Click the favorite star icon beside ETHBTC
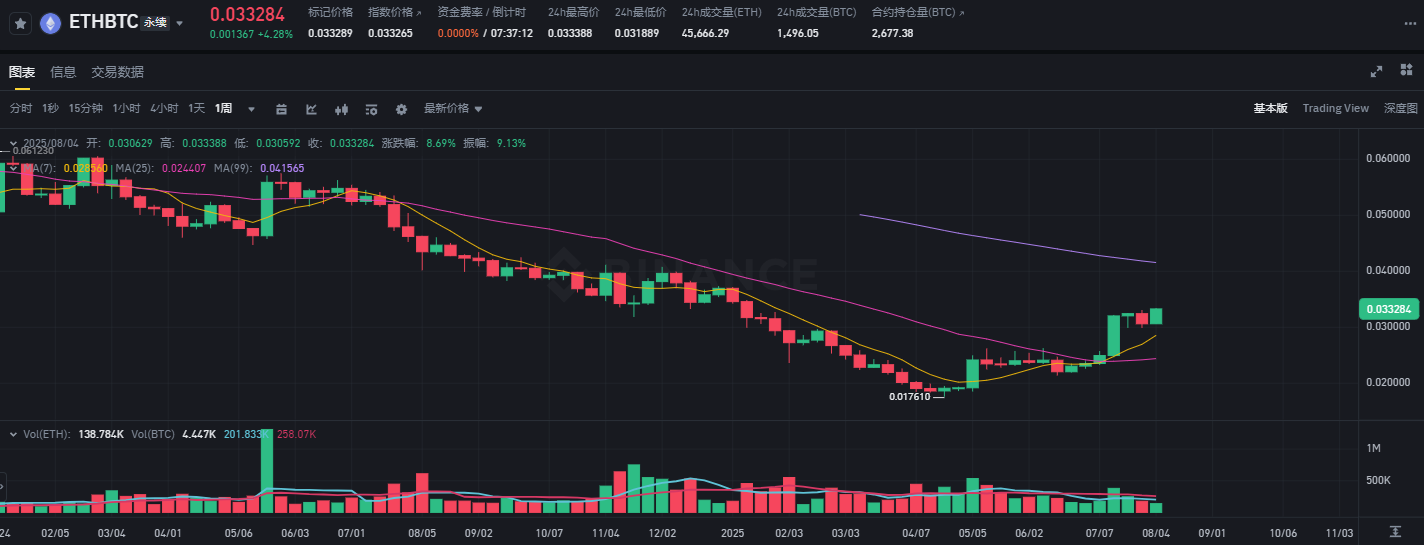Image resolution: width=1424 pixels, height=545 pixels. (20, 23)
